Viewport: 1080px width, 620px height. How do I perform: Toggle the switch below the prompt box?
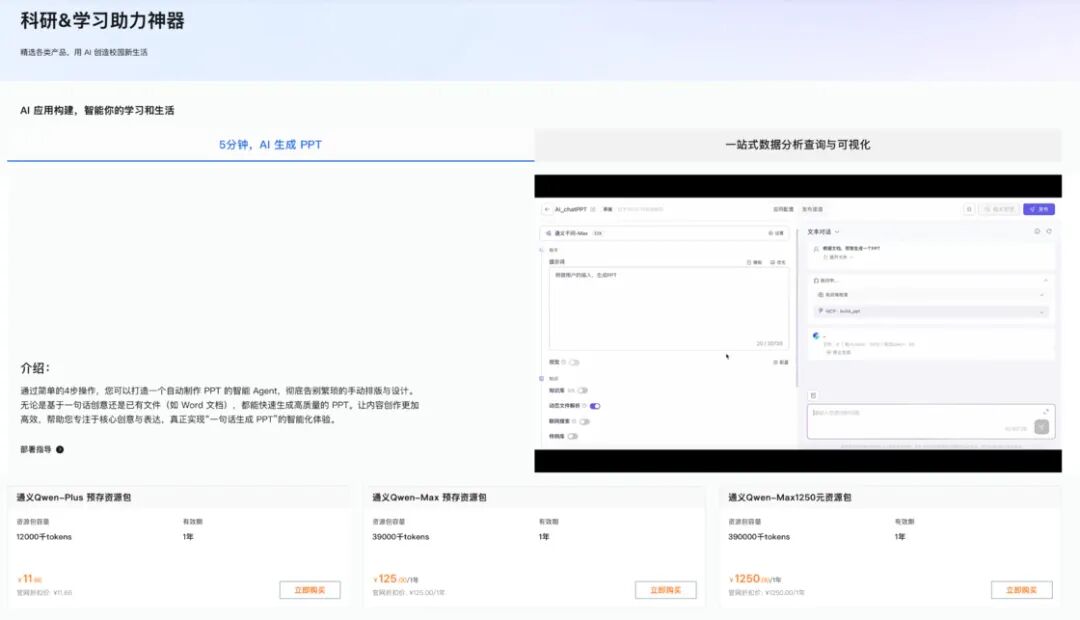click(x=574, y=362)
